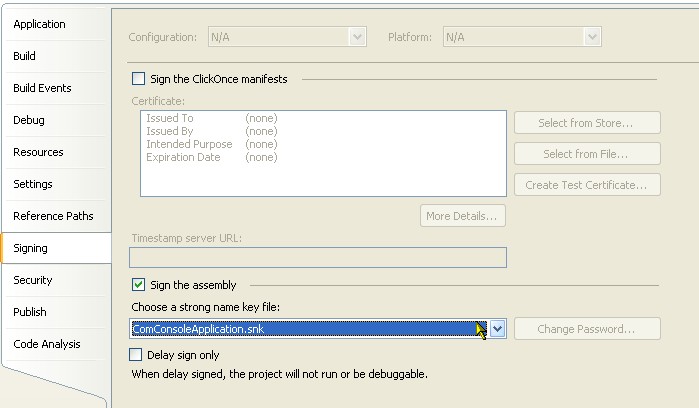Image resolution: width=699 pixels, height=408 pixels.
Task: Open the Platform dropdown
Action: pyautogui.click(x=522, y=37)
